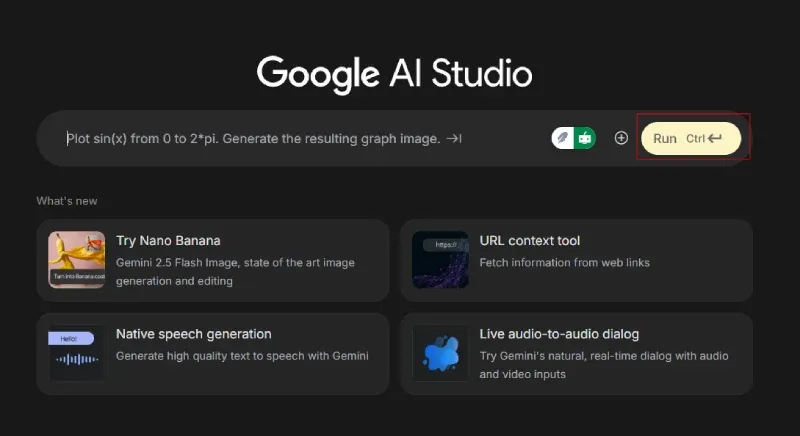Click the blue blob Live audio icon

point(440,353)
